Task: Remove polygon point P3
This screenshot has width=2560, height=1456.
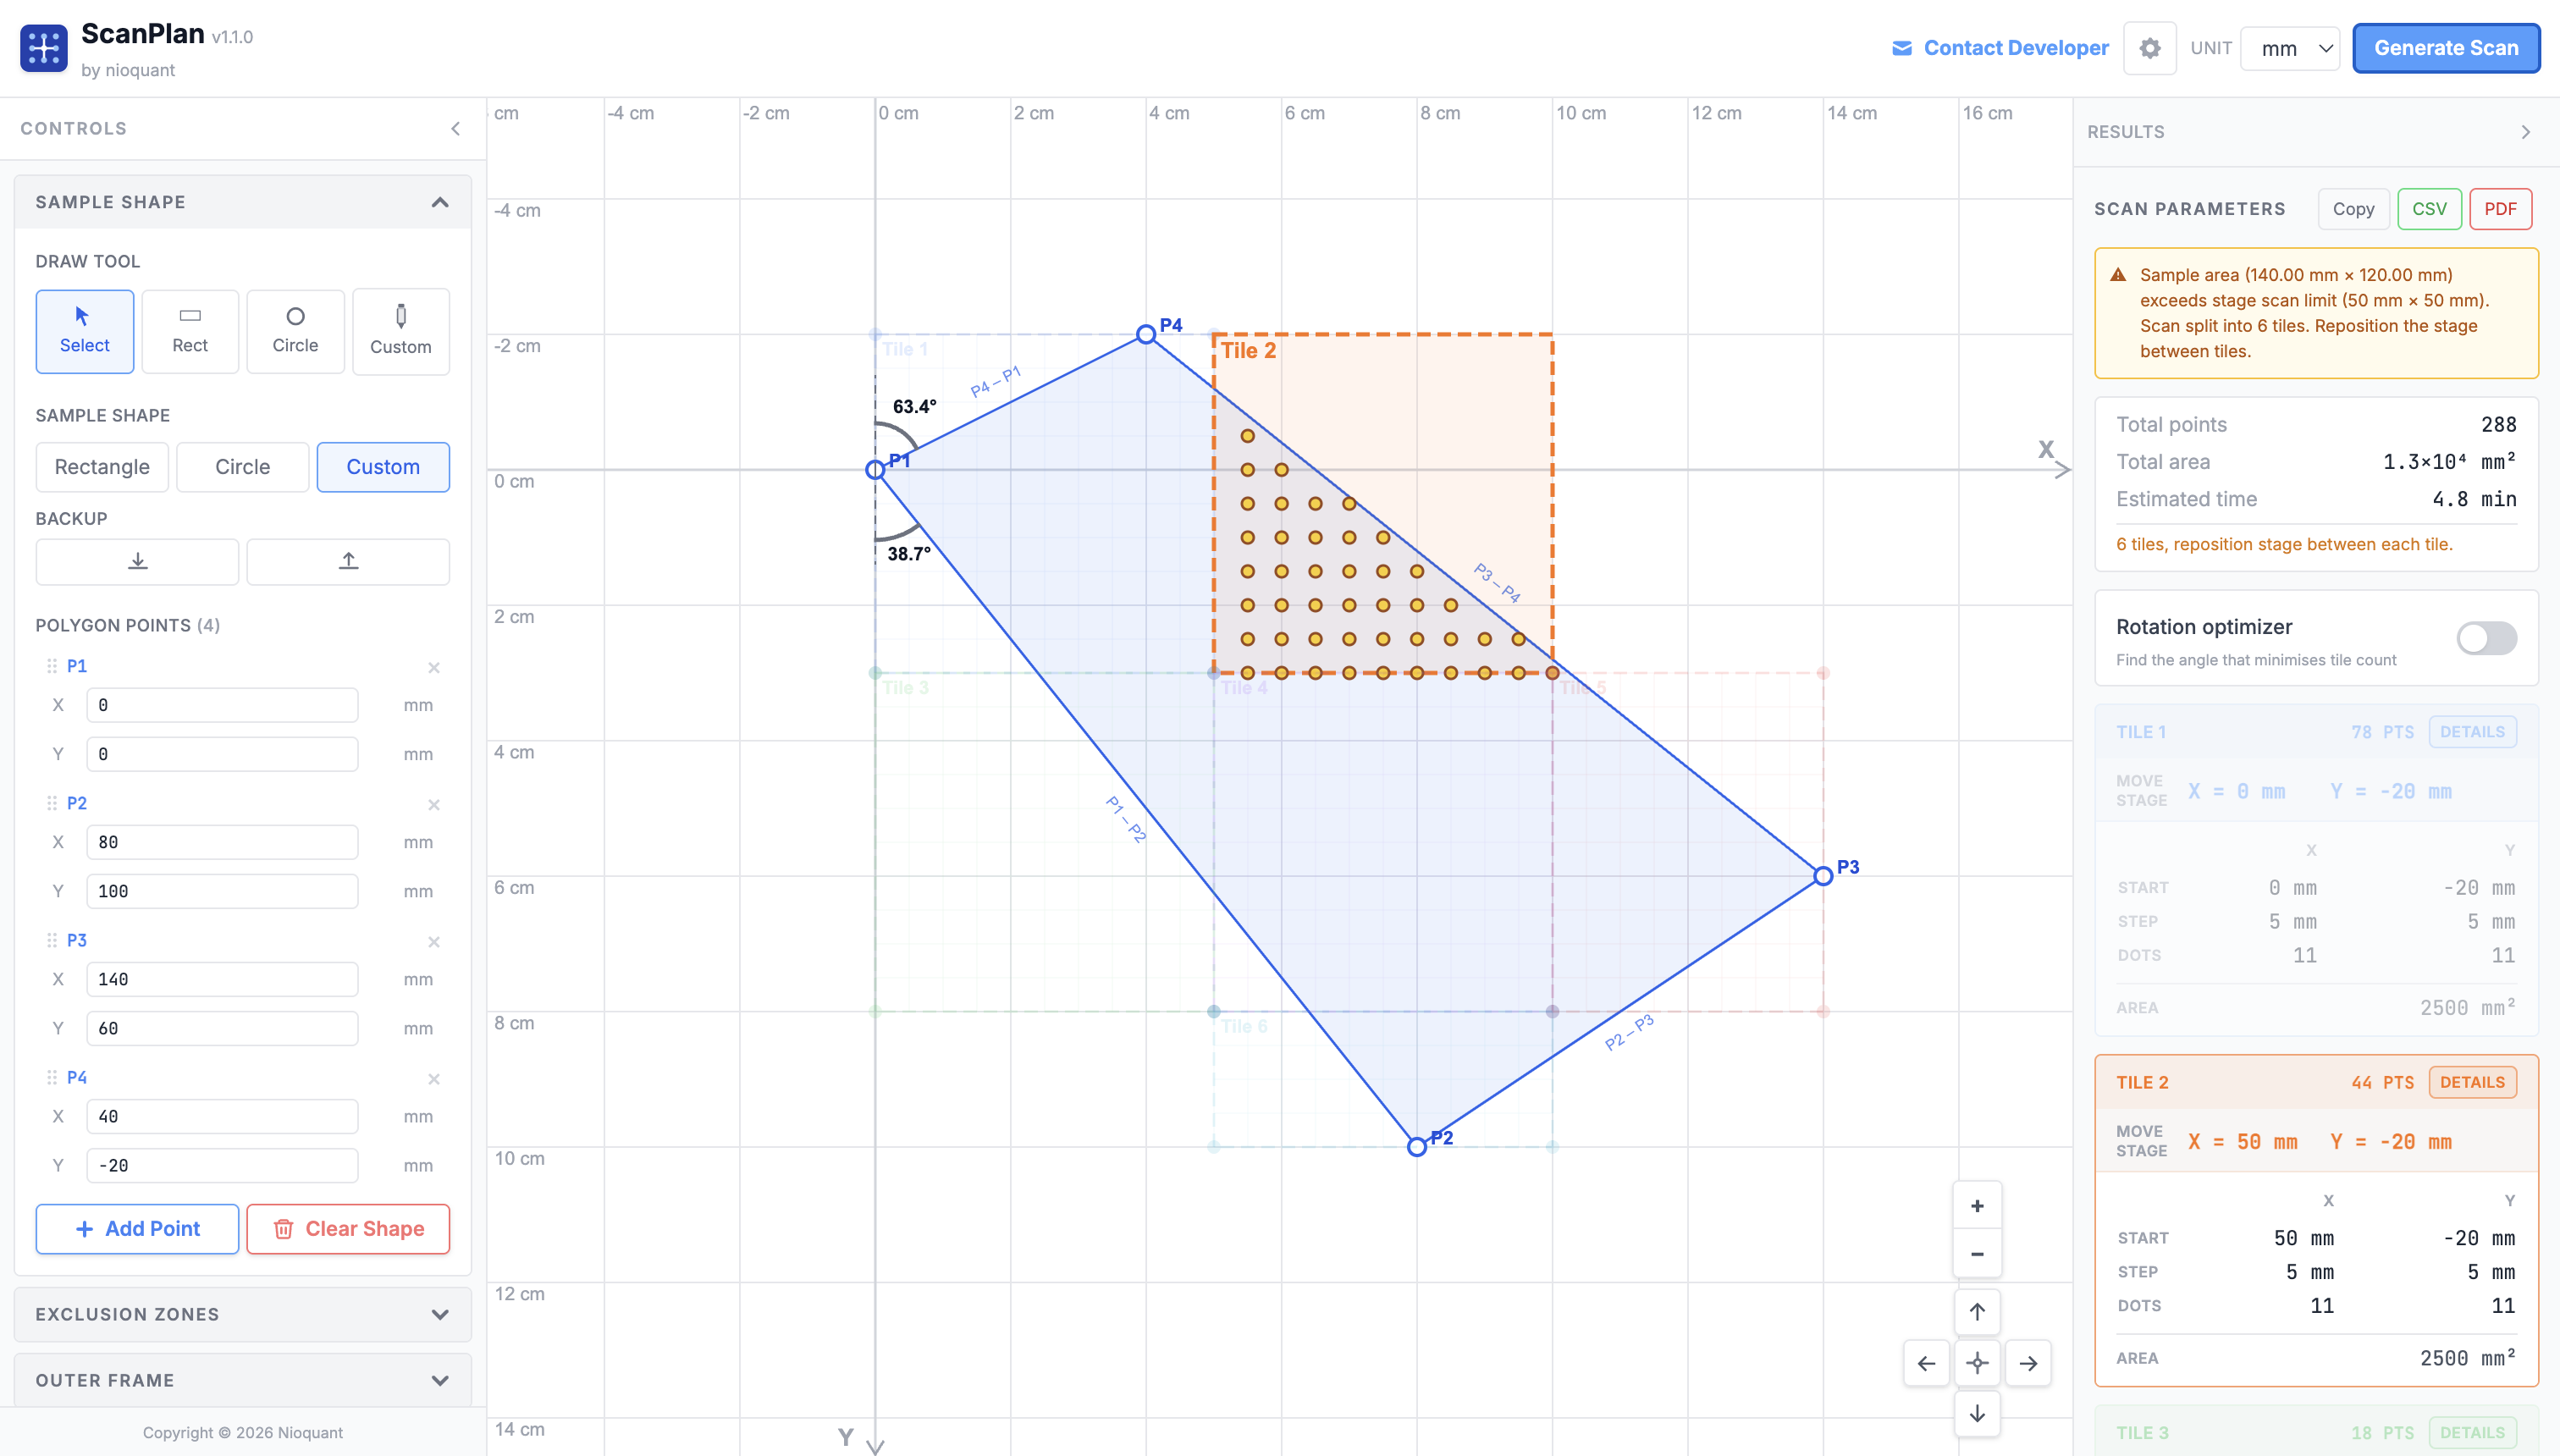Action: (434, 941)
